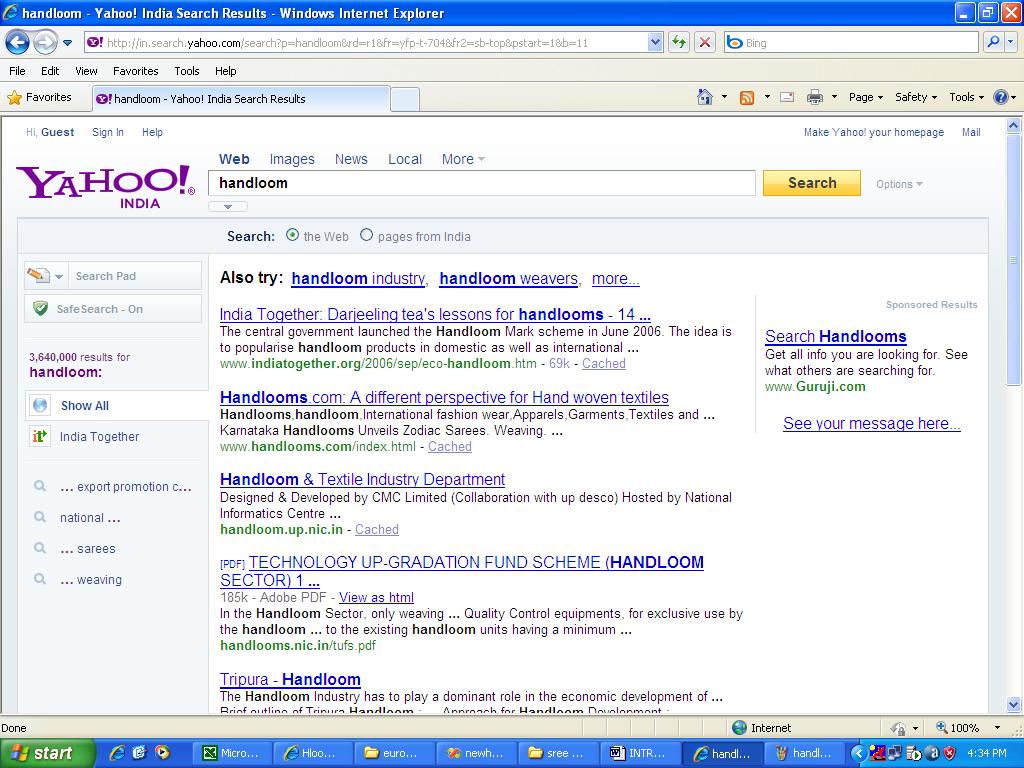
Task: Click magnifier icon next to weaving suggestion
Action: [40, 579]
